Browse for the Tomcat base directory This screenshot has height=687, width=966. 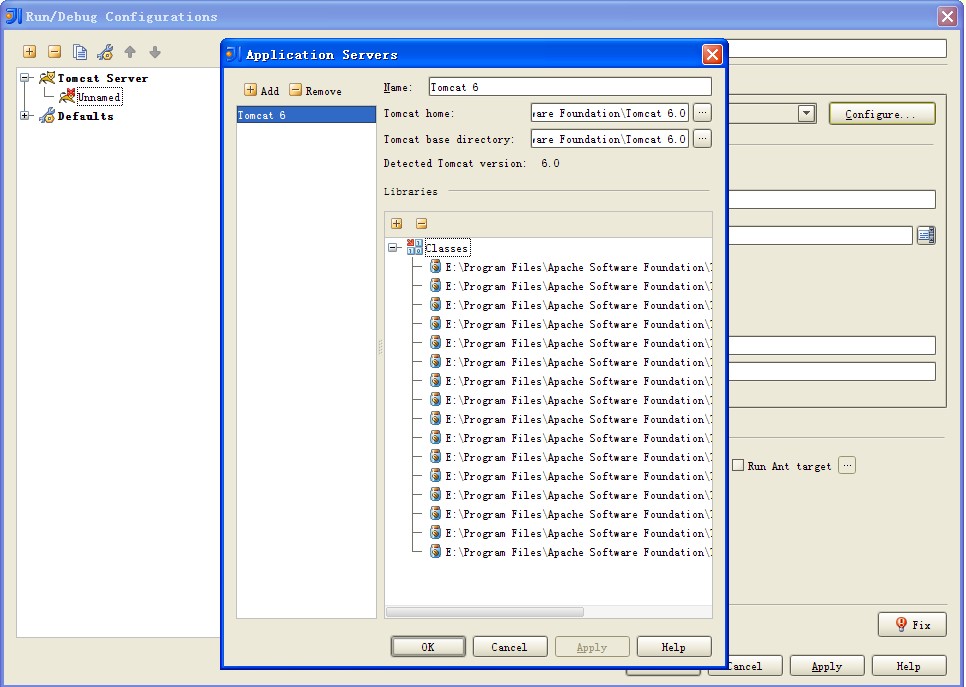coord(702,138)
